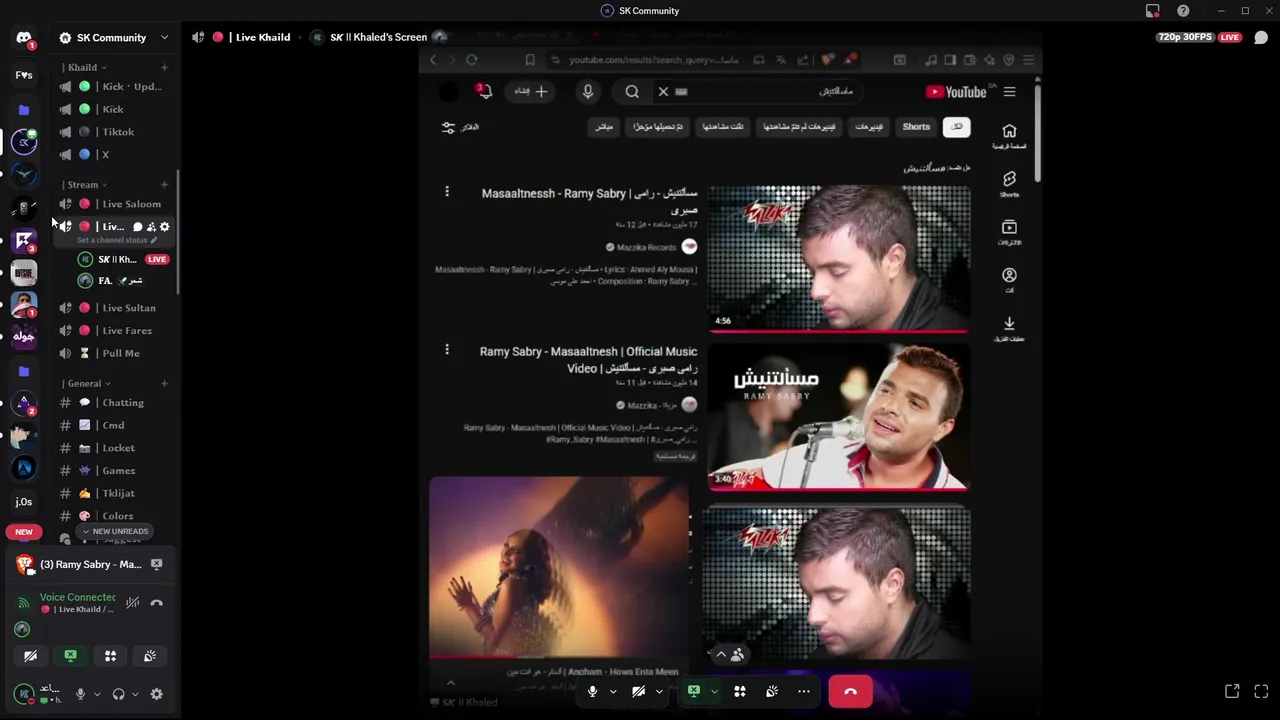Open chat bubble icon at top right
Viewport: 1280px width, 720px height.
pos(1261,38)
